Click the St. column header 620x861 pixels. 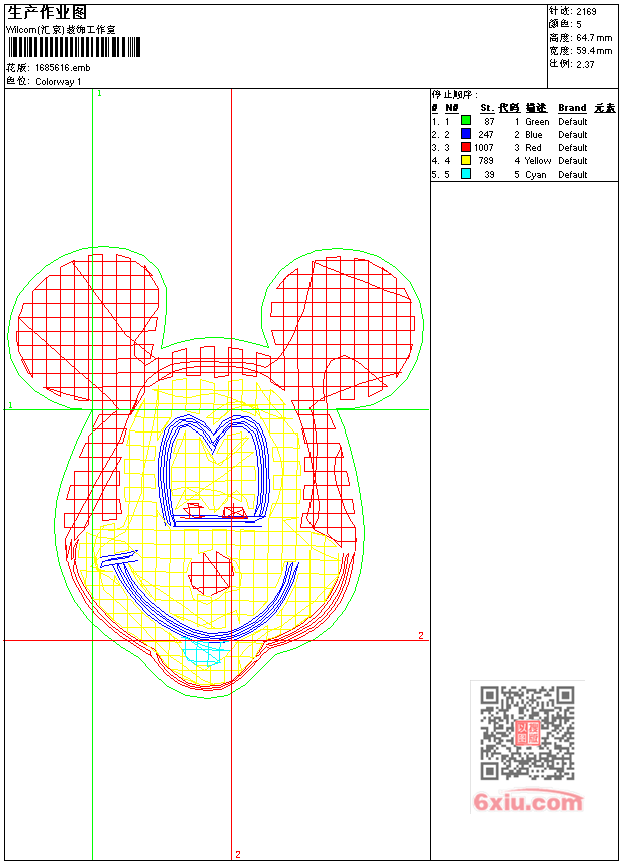click(x=487, y=108)
